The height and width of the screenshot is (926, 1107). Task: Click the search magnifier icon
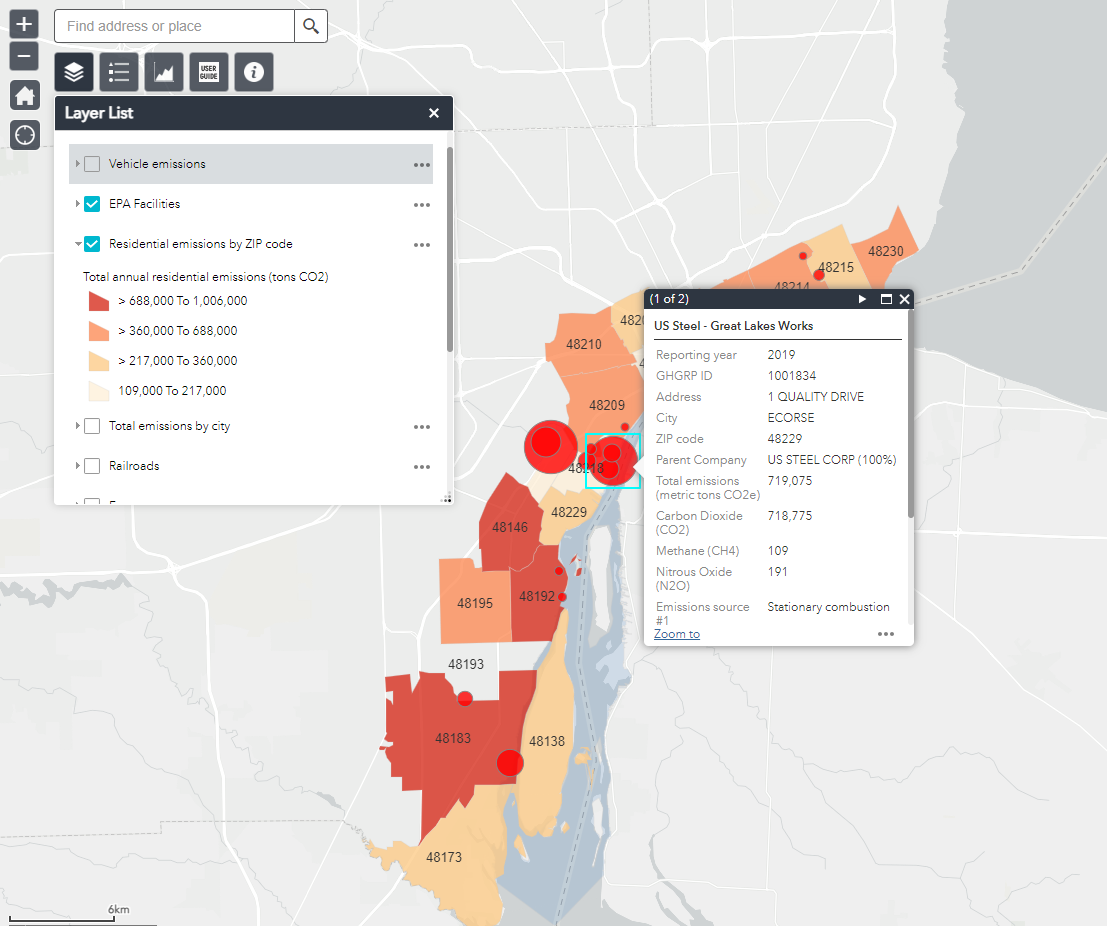point(311,26)
